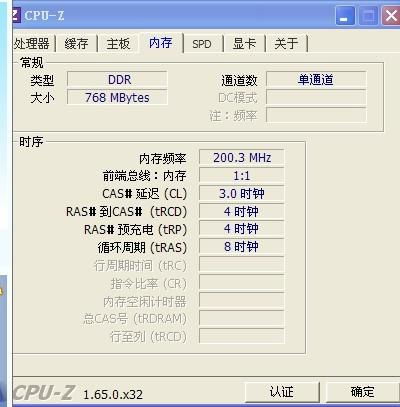Click the tRAS 8 时钟 value field
The width and height of the screenshot is (400, 407).
click(242, 247)
